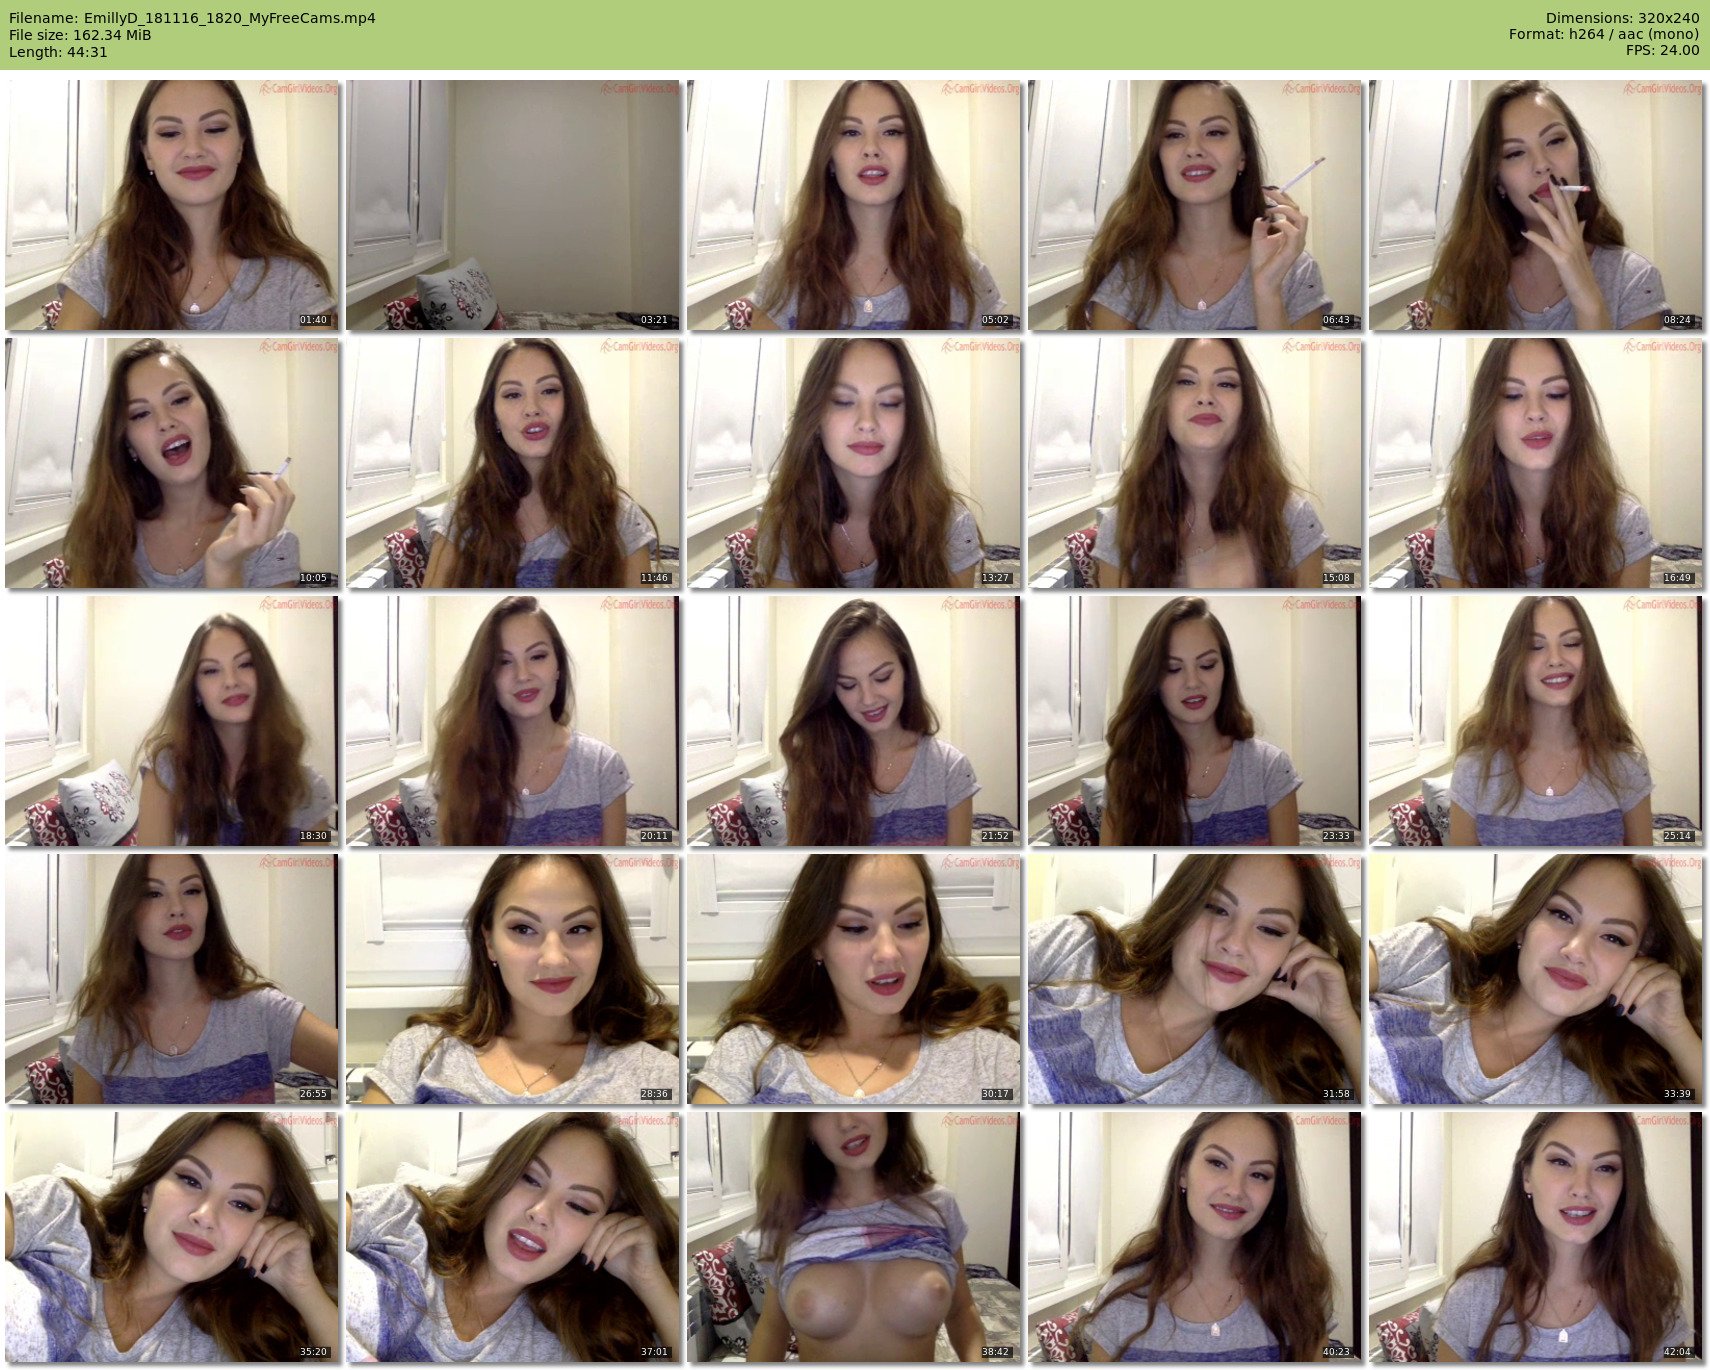Click the thumbnail timestamped 06:43
1710x1370 pixels.
[x=1195, y=205]
